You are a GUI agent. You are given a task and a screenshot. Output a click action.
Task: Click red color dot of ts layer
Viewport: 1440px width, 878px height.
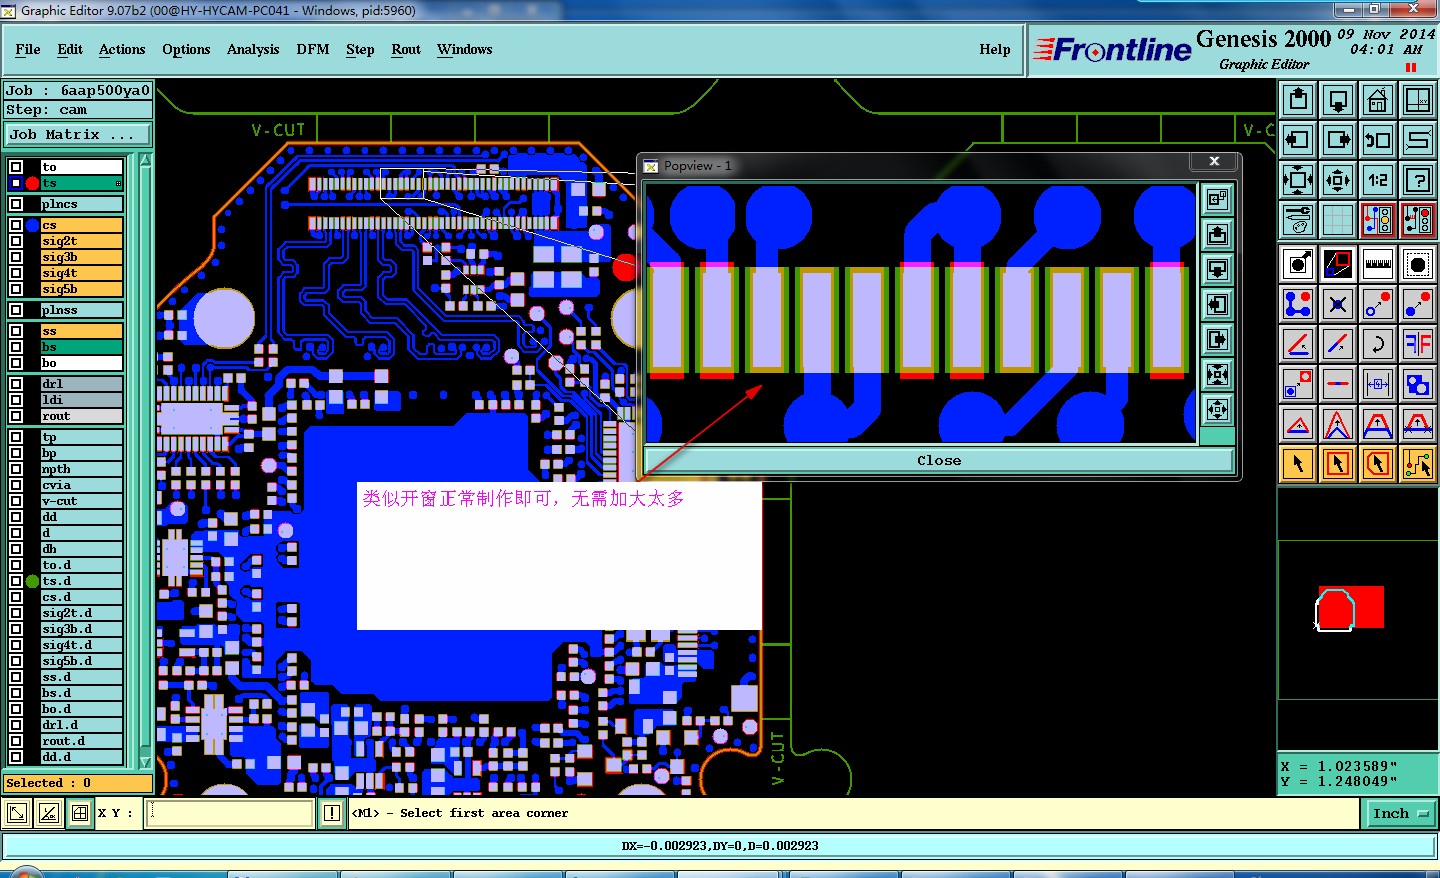click(32, 183)
